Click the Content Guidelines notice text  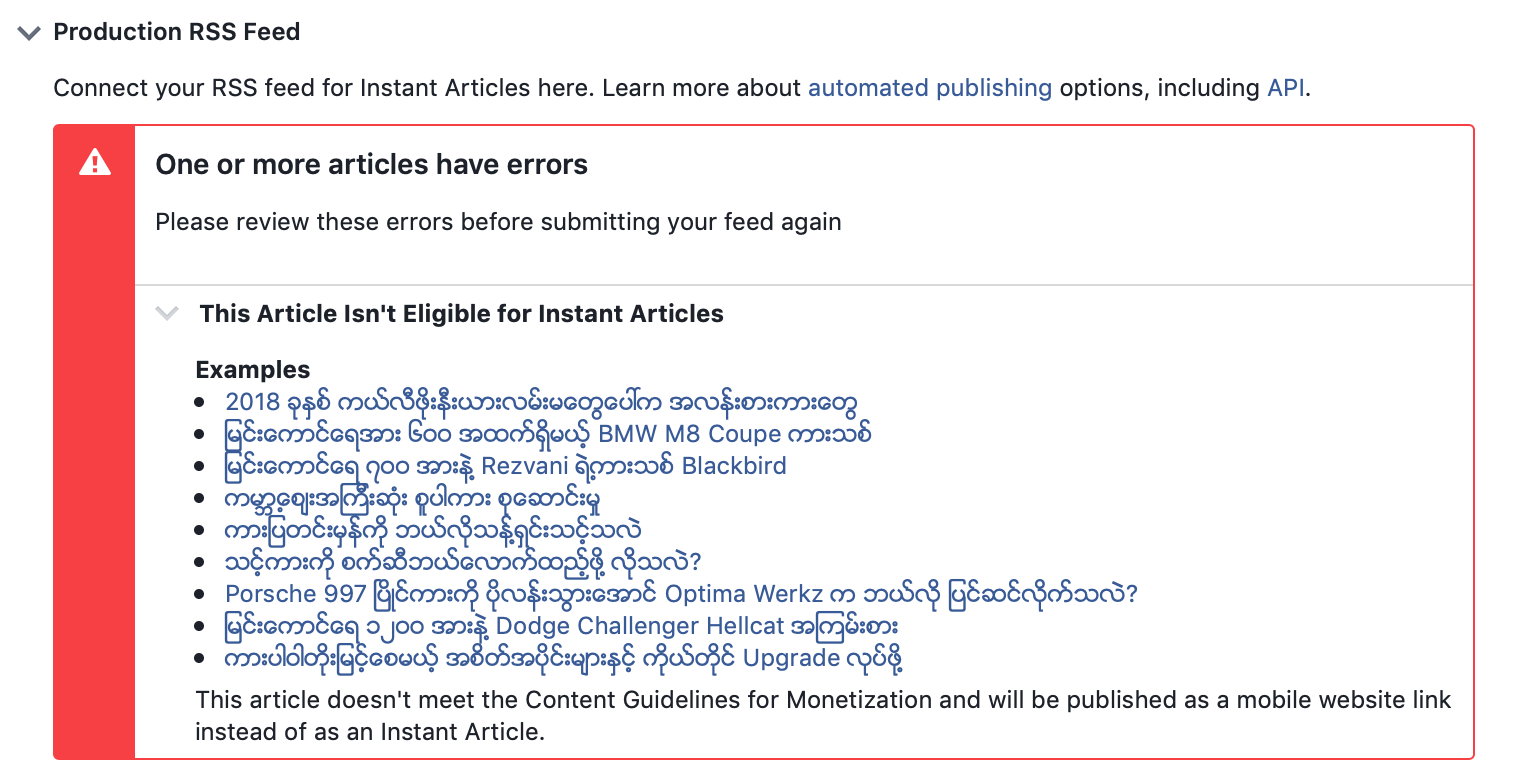[820, 713]
